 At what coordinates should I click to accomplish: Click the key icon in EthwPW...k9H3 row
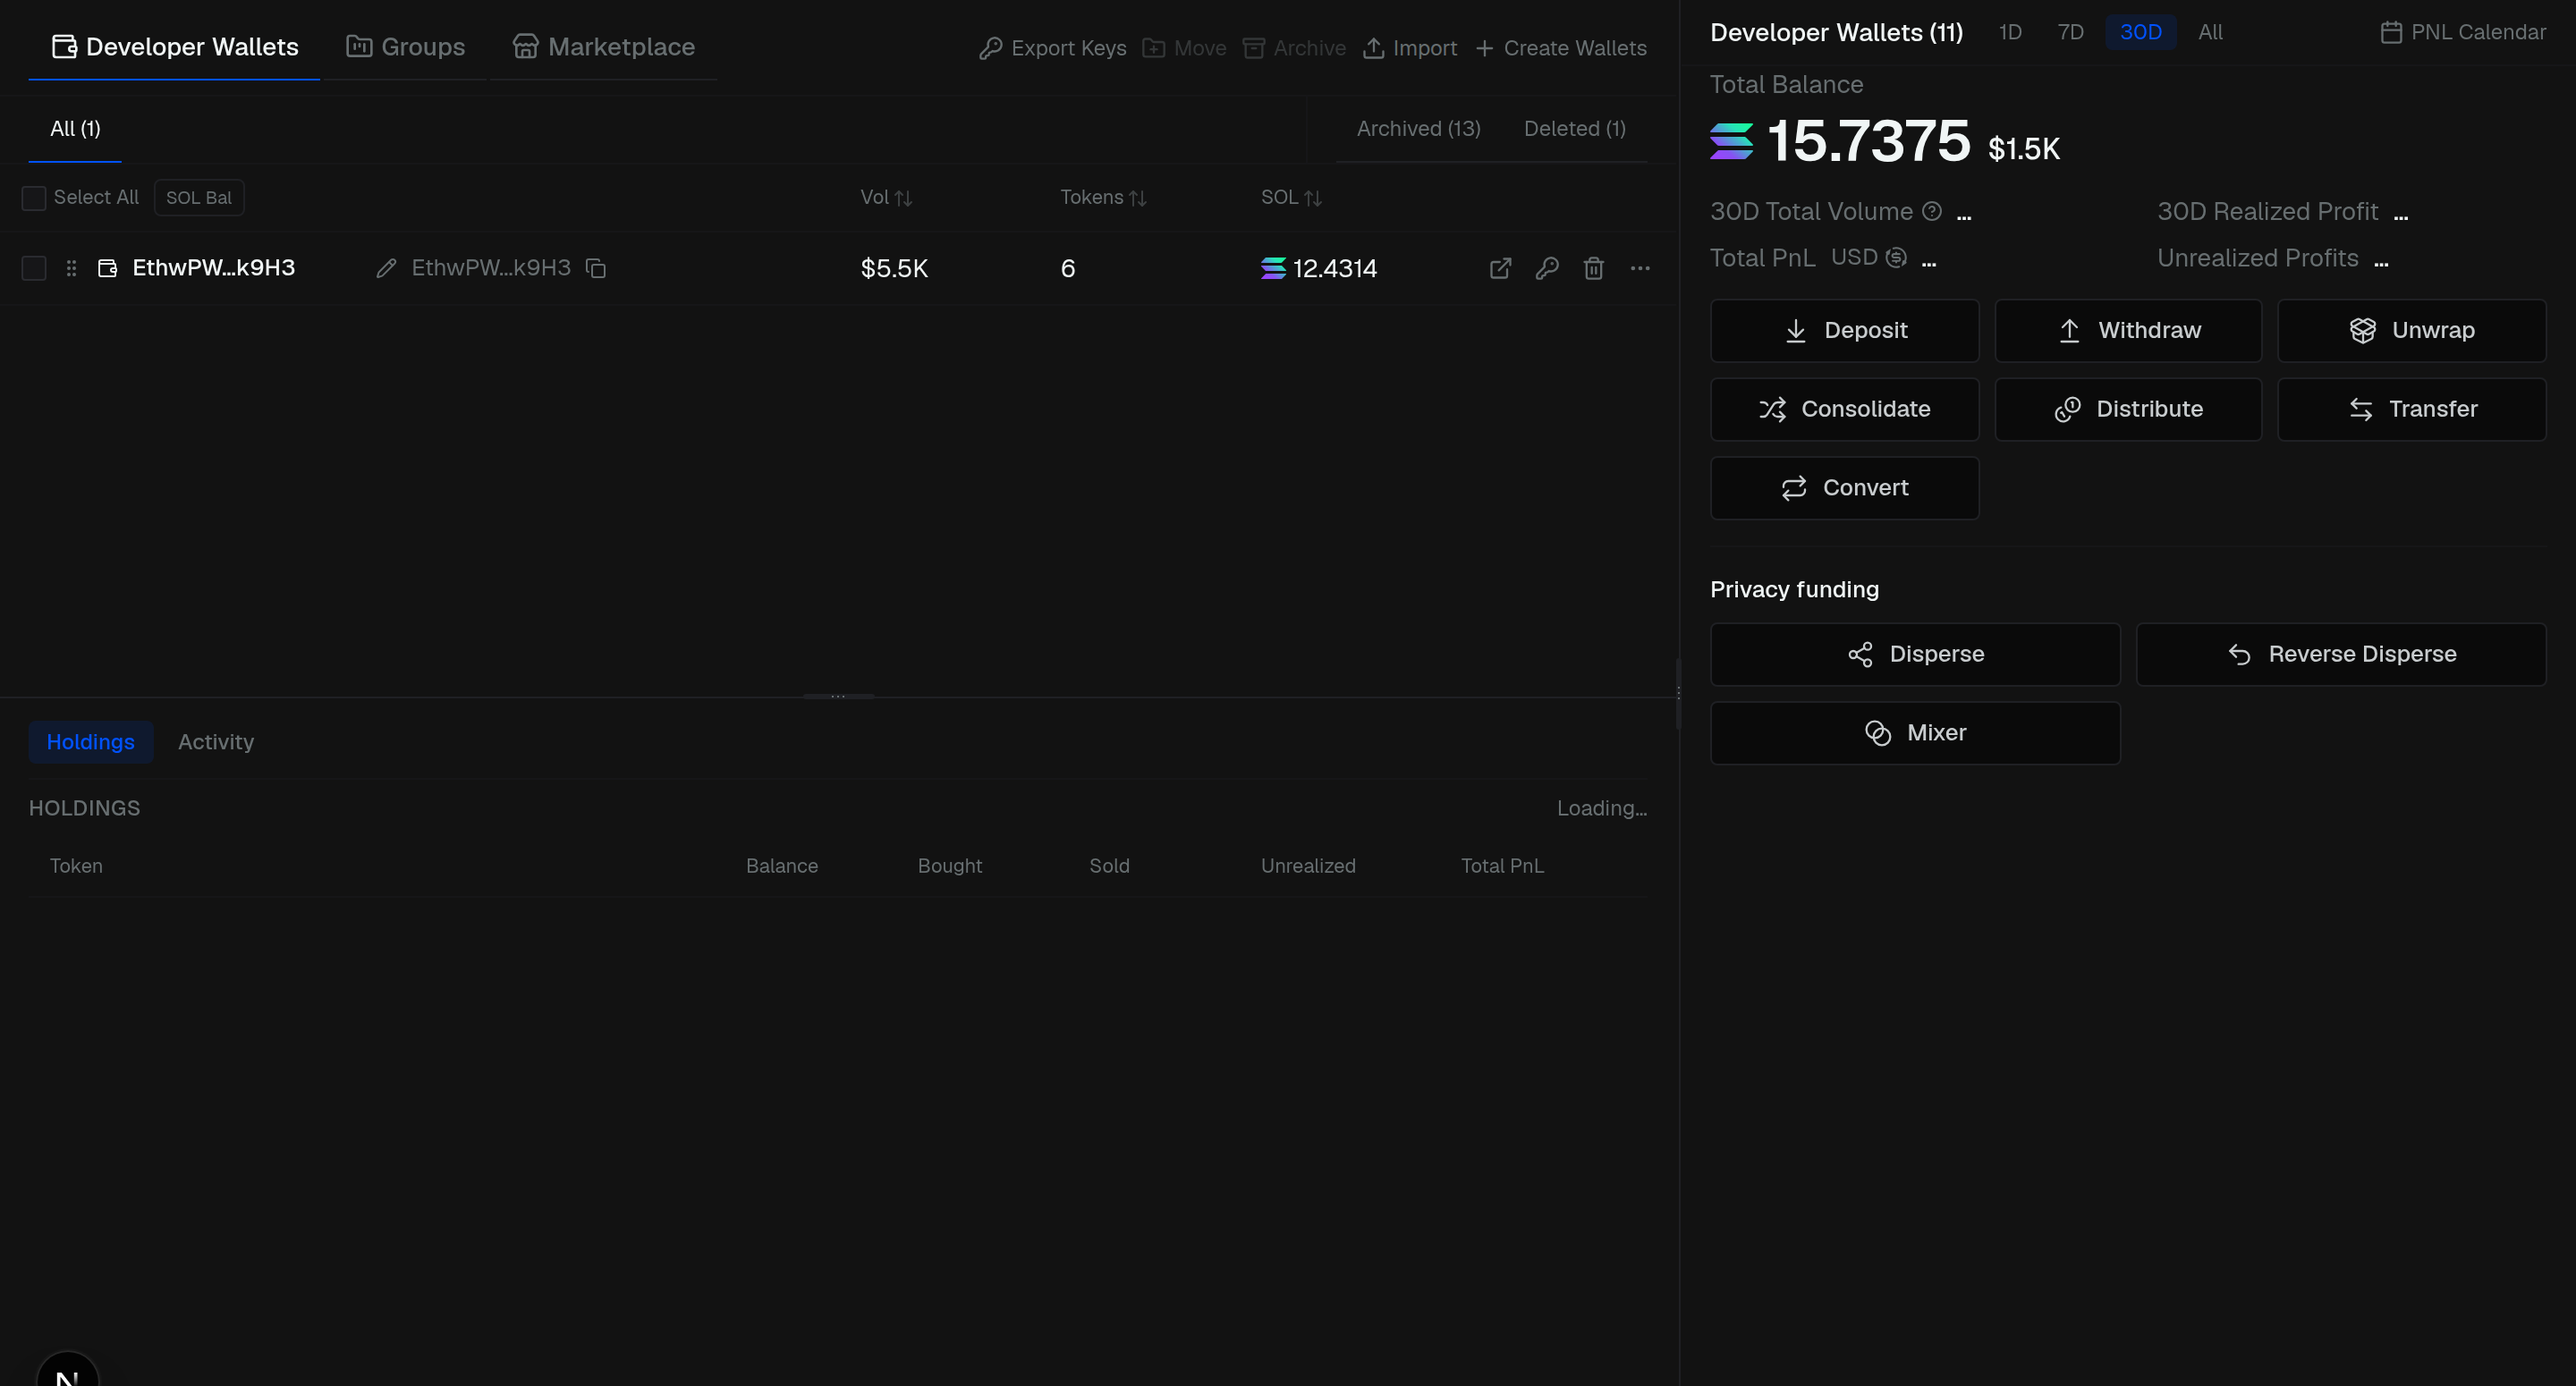point(1547,268)
